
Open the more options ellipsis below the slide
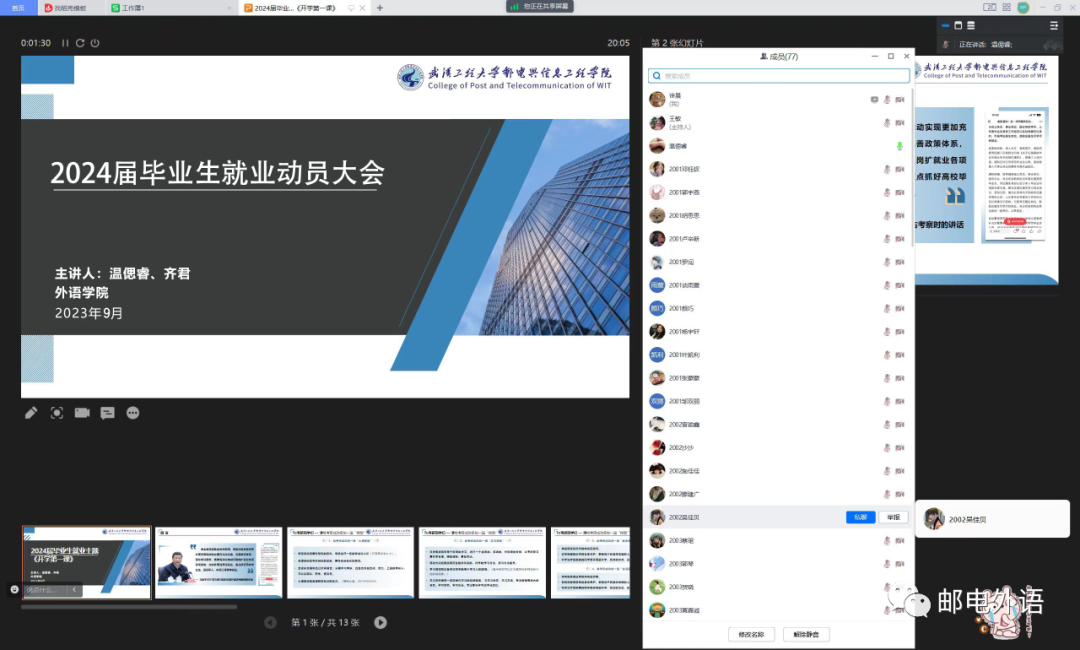coord(133,413)
